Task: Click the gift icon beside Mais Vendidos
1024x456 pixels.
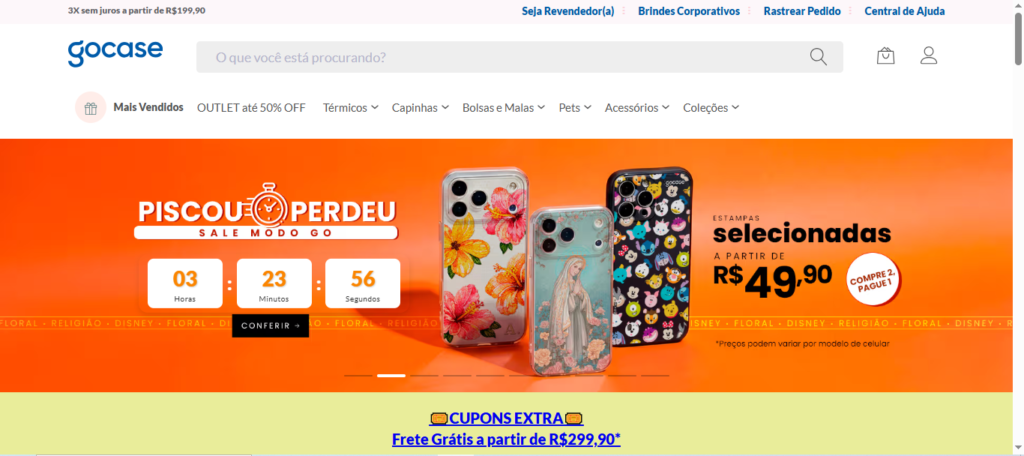Action: [91, 108]
